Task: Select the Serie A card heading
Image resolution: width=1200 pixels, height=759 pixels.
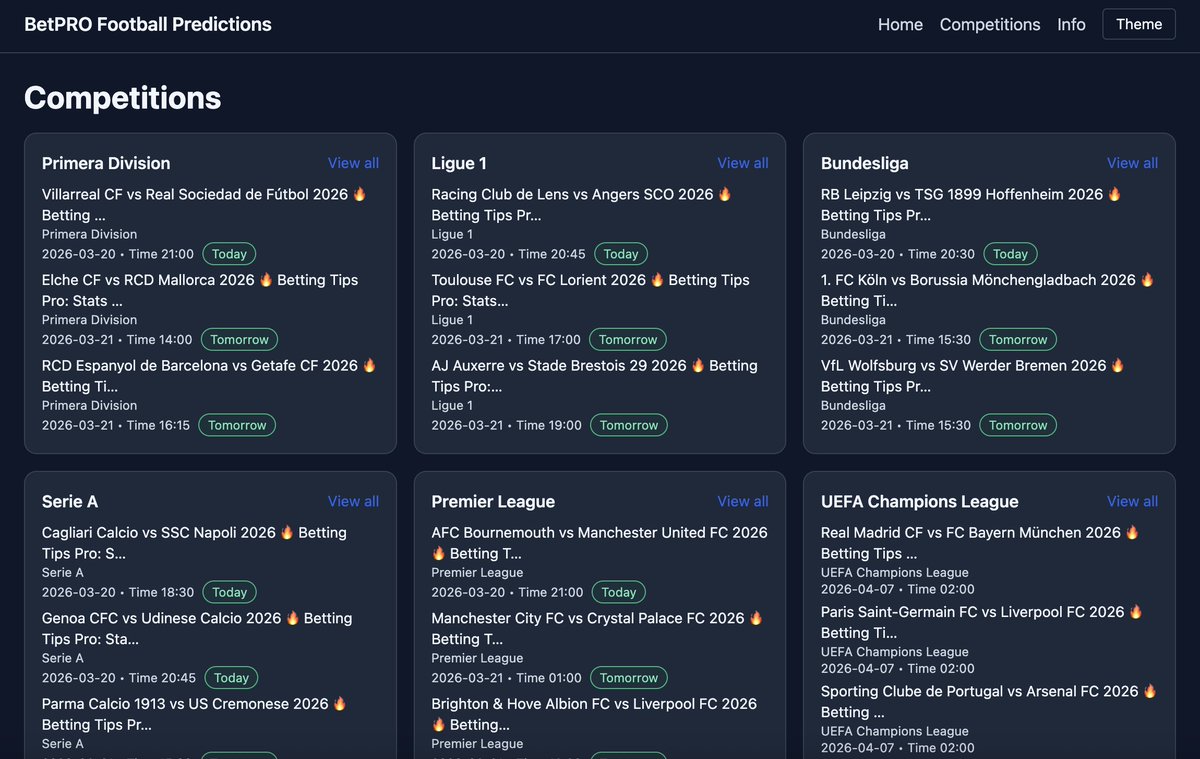Action: point(70,501)
